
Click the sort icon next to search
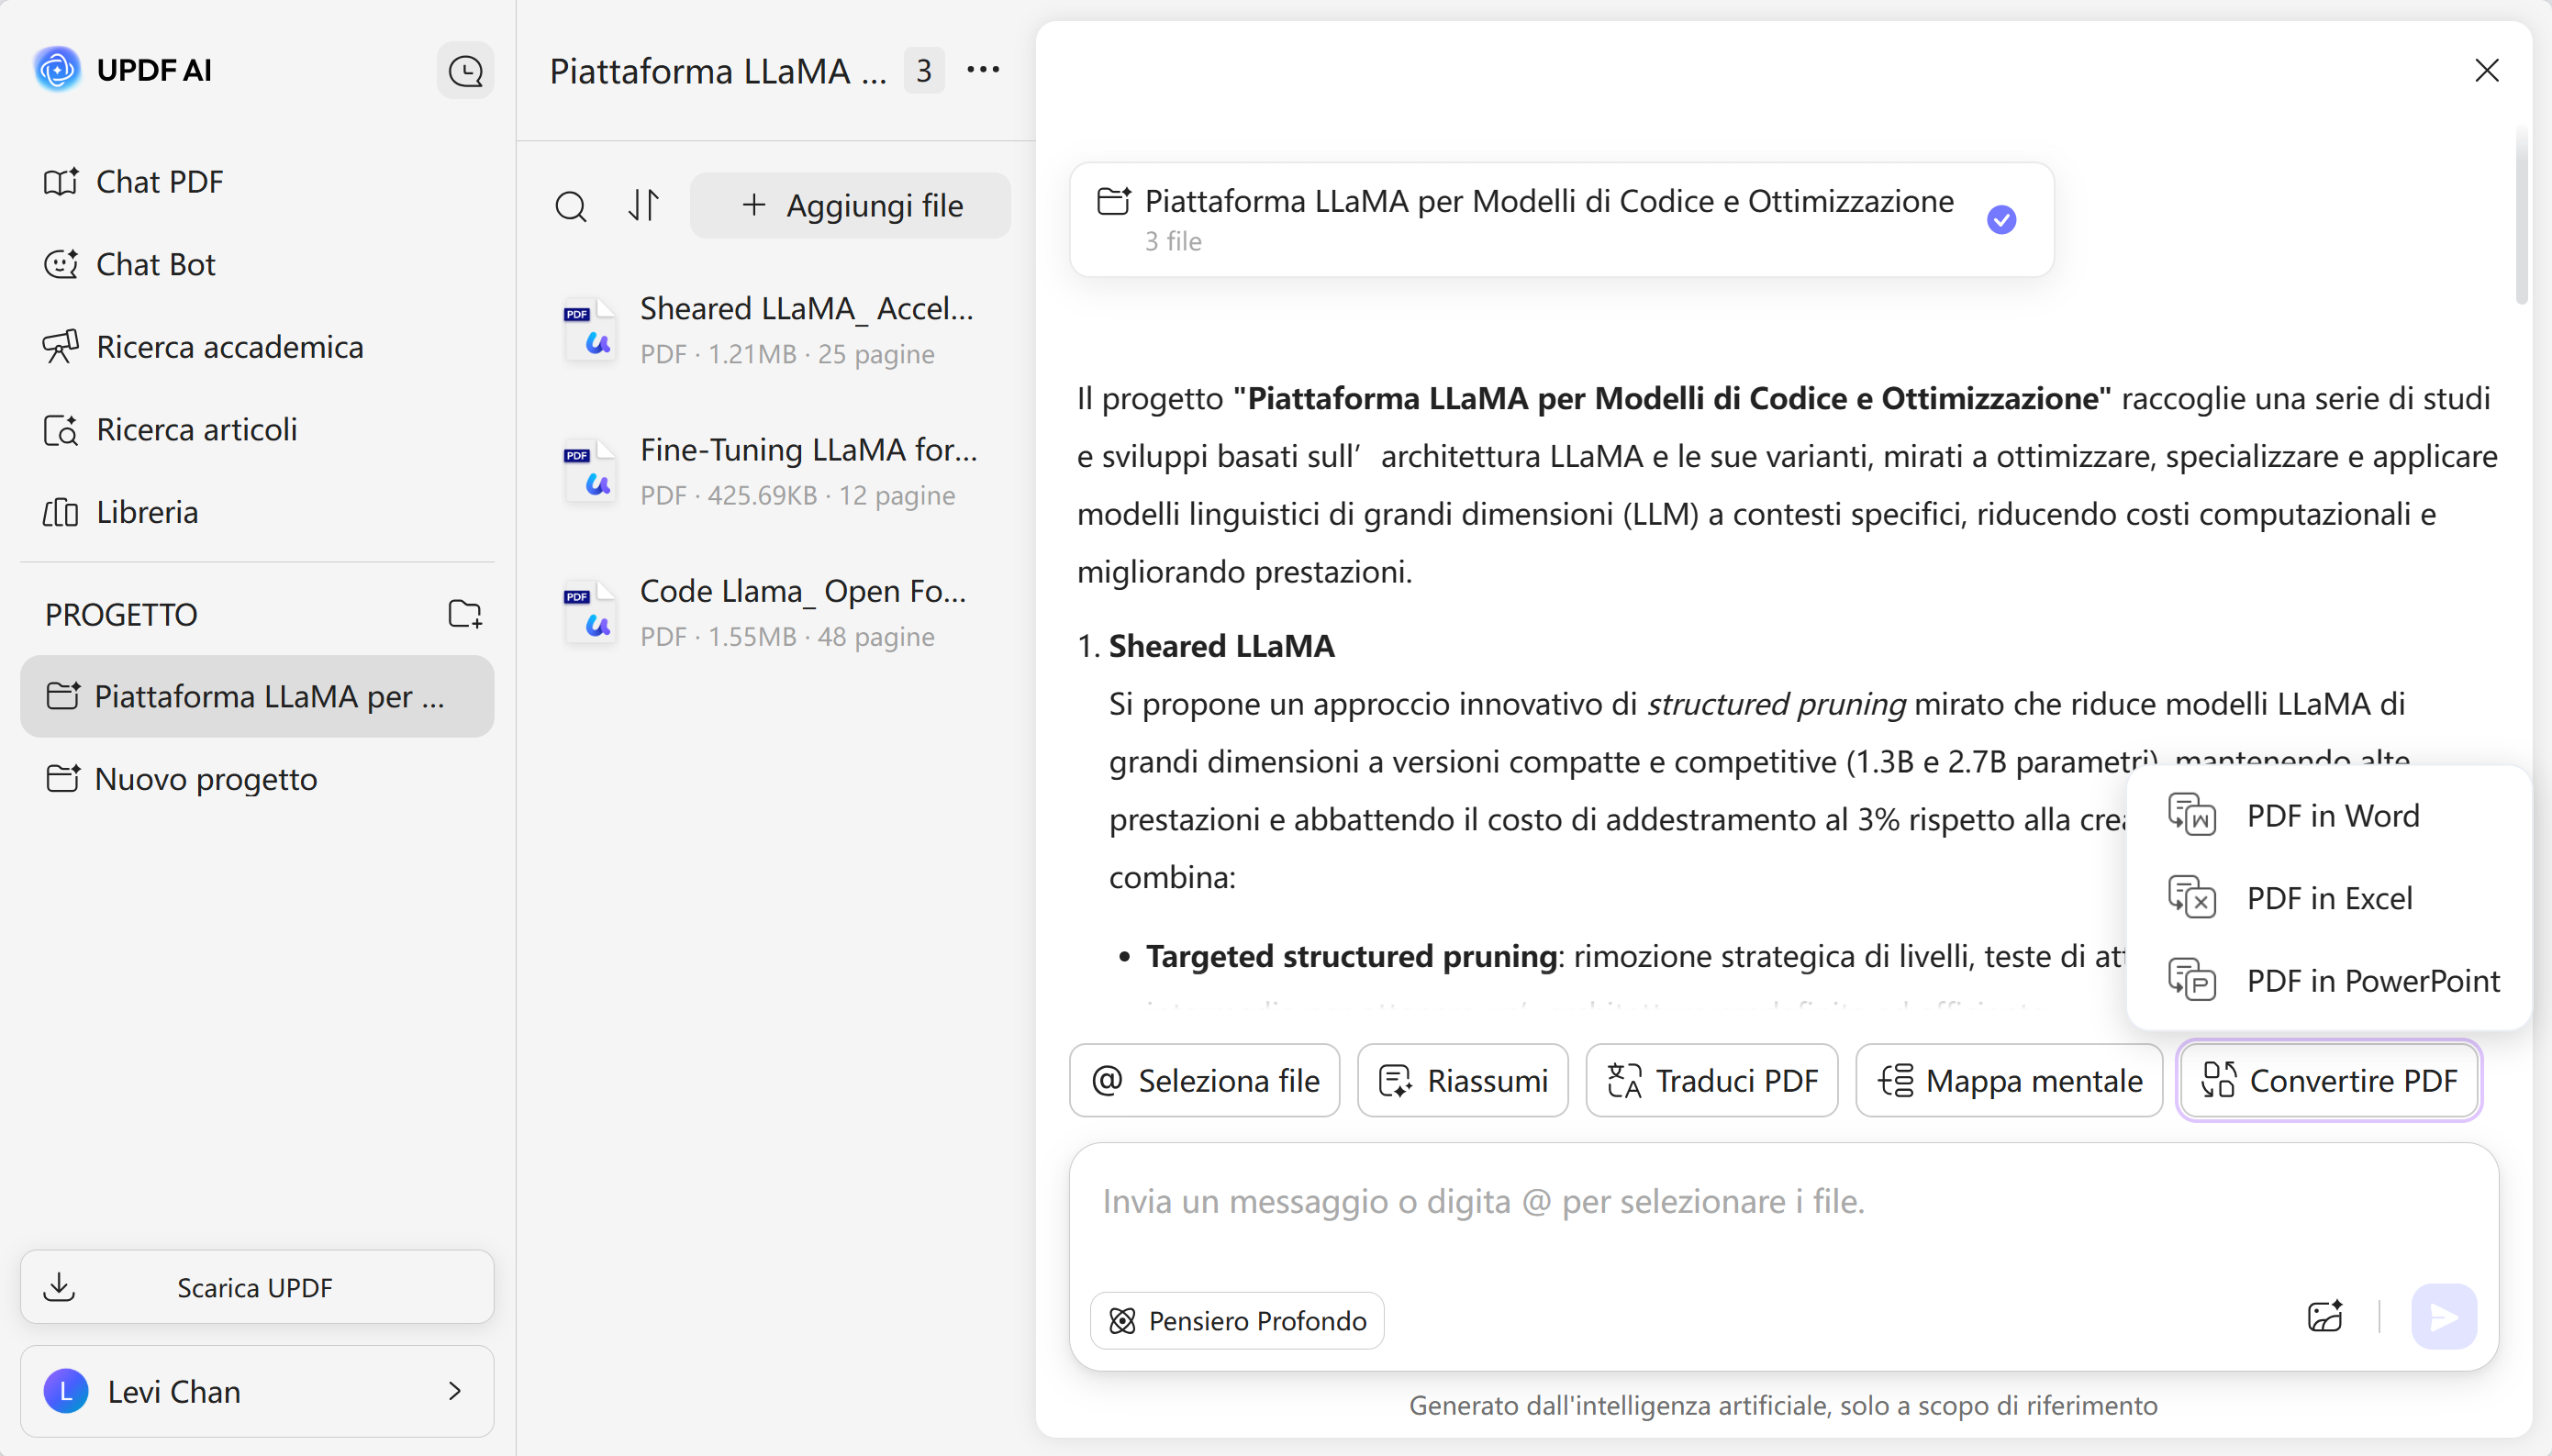click(644, 205)
